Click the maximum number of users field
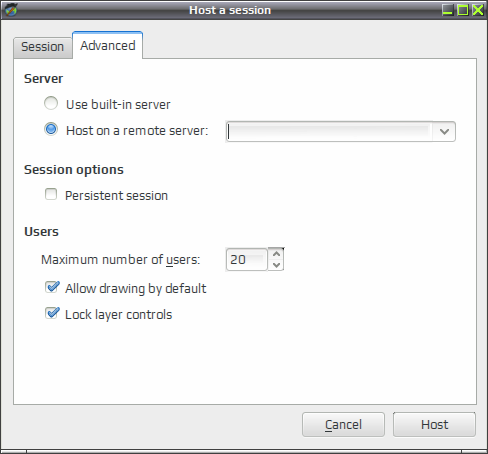 click(x=247, y=259)
